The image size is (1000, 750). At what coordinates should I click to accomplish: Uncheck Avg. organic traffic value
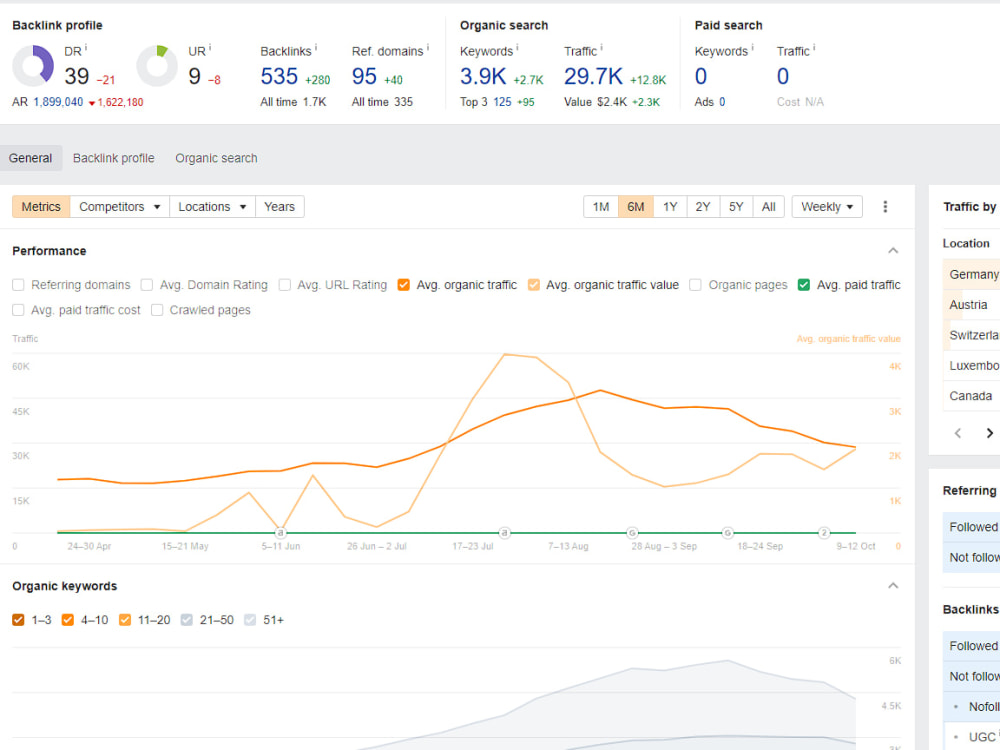pos(533,284)
